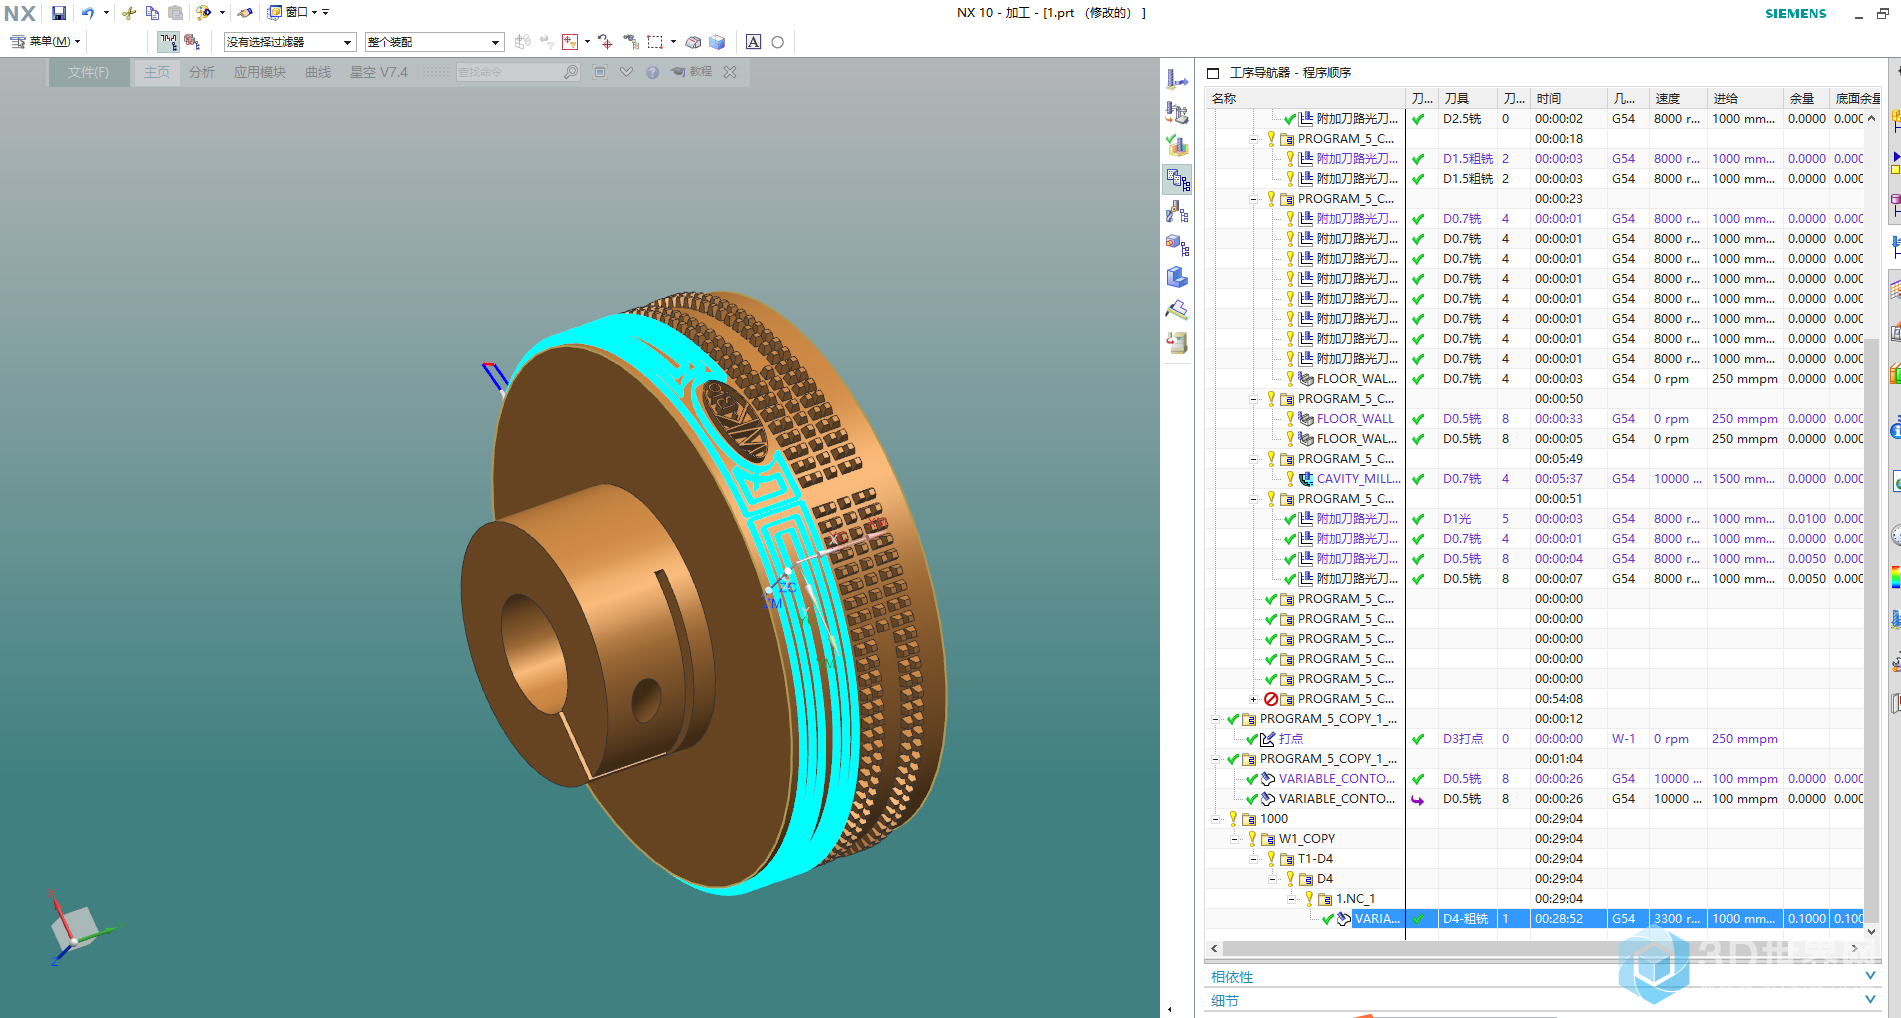
Task: Click the Copy icon in the quick toolbar
Action: point(152,13)
